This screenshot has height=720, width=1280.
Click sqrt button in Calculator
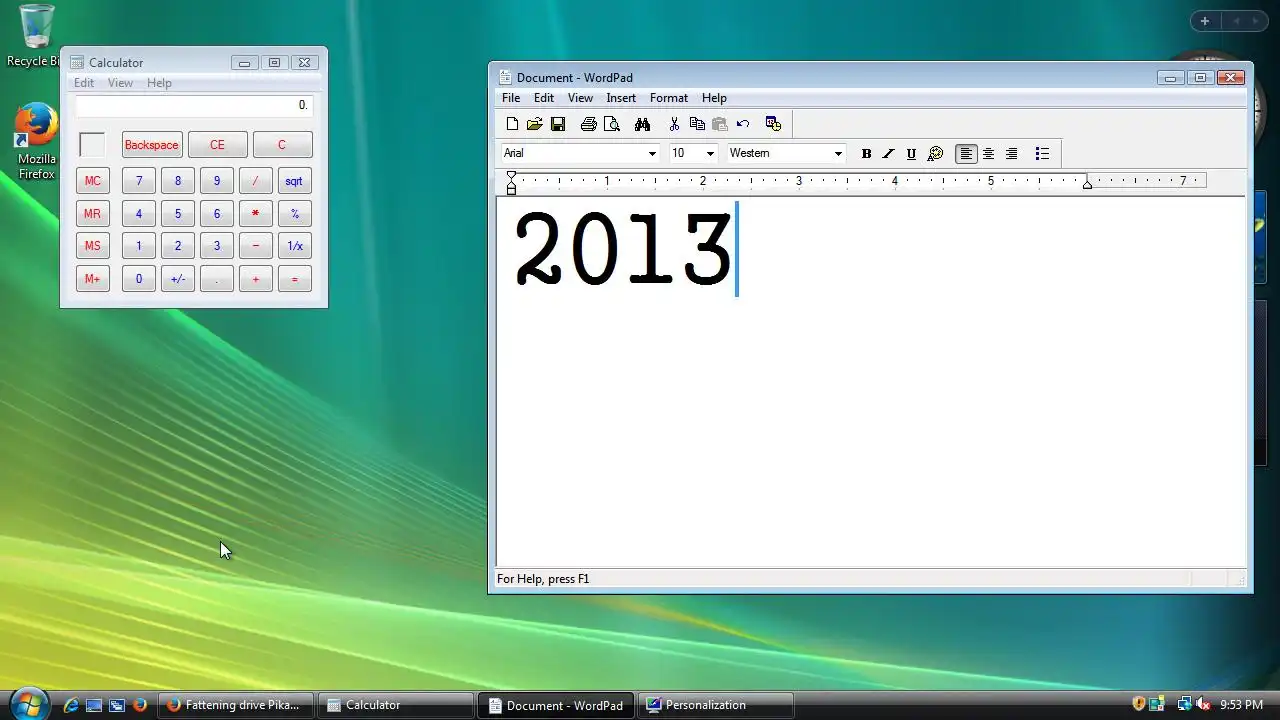click(294, 181)
